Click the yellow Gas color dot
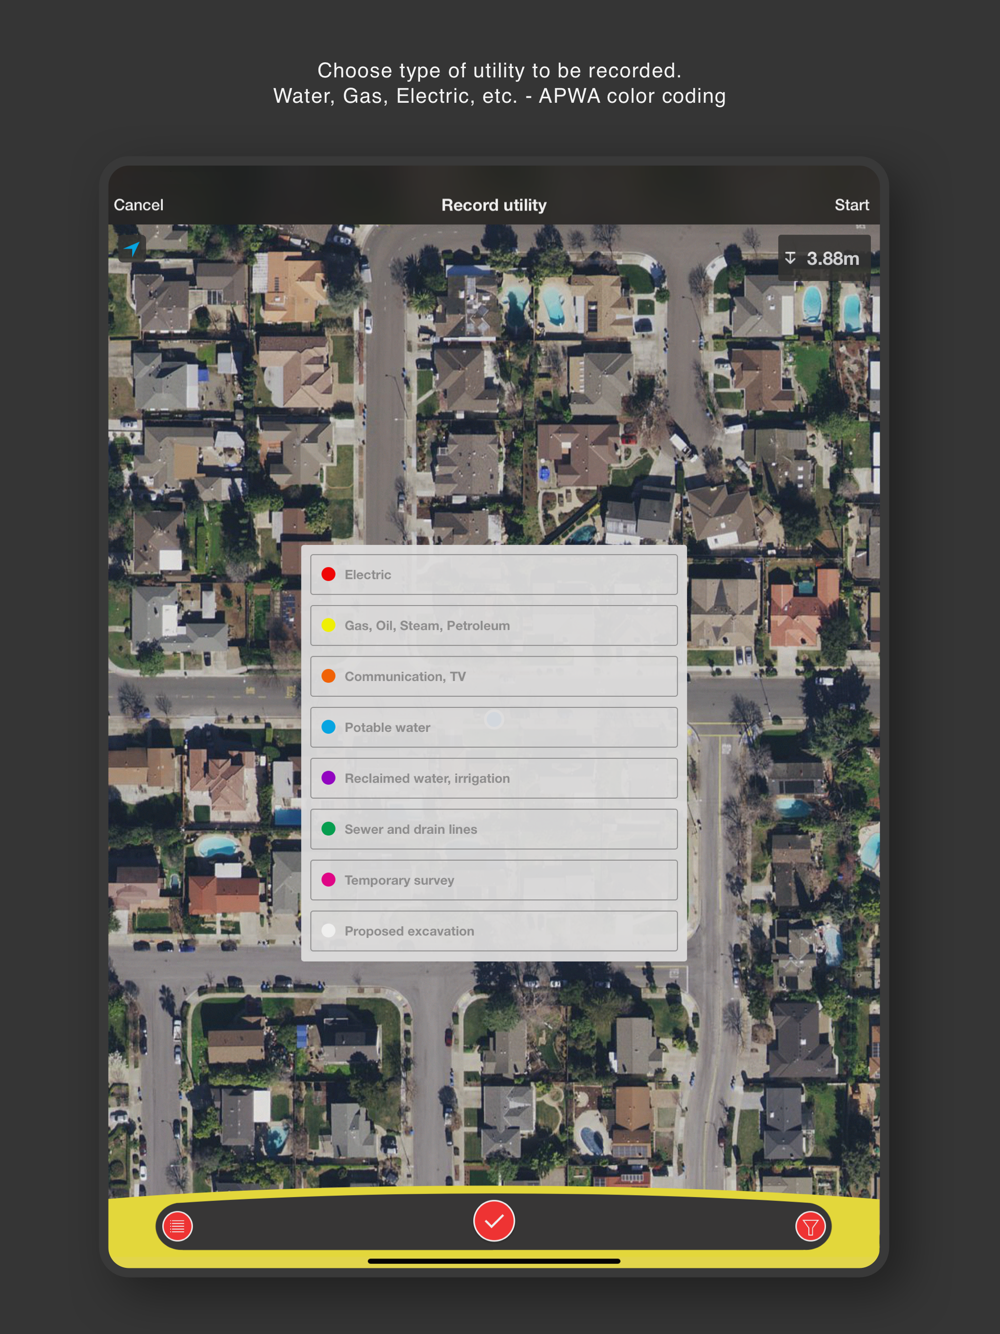 pyautogui.click(x=328, y=625)
